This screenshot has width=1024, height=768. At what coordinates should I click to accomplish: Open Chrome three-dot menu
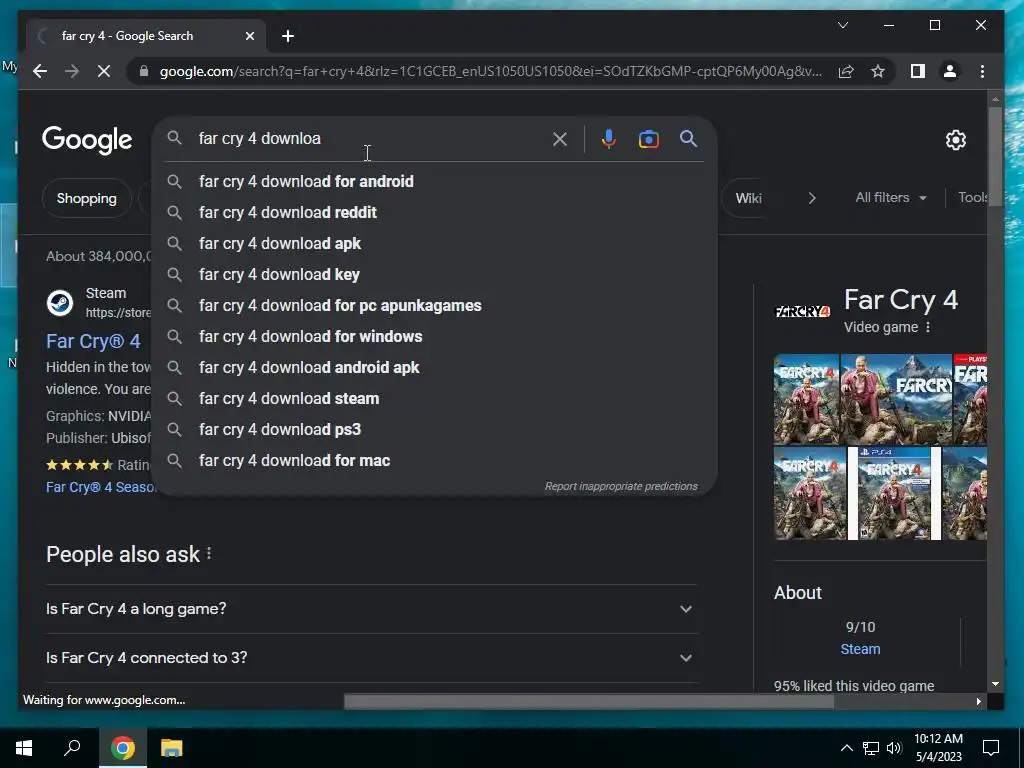coord(982,71)
